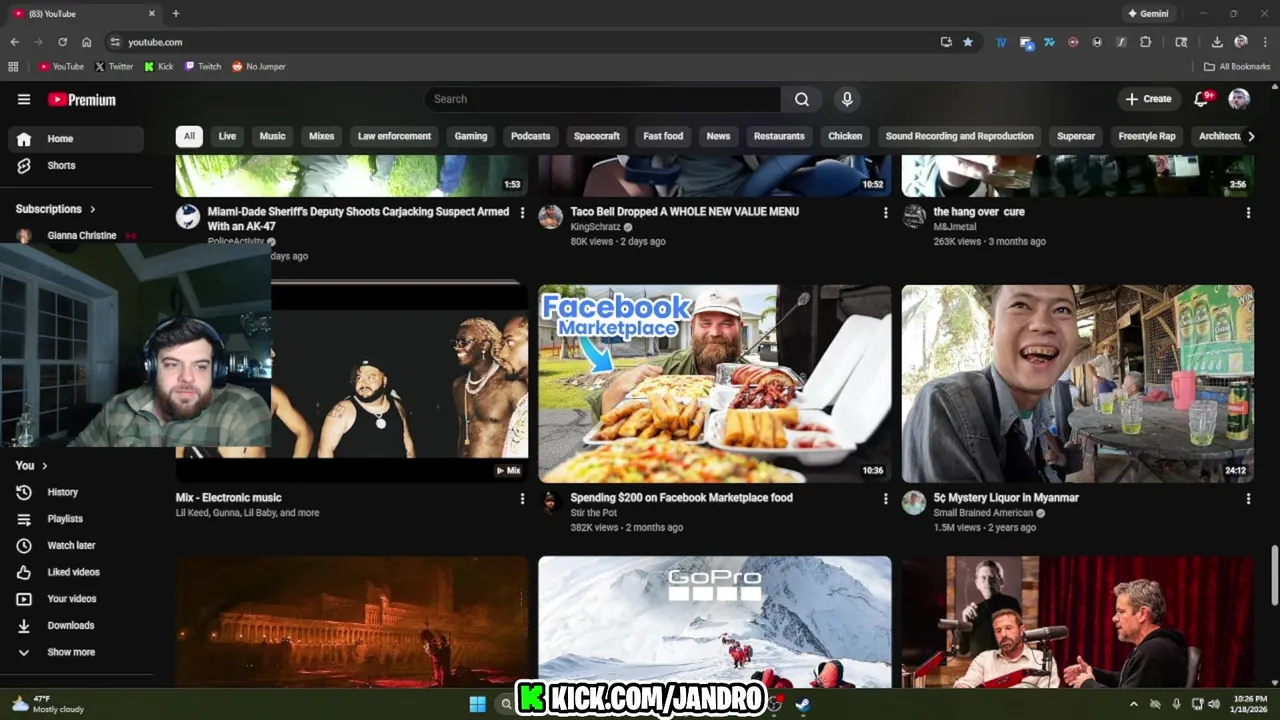Select the All filter chip
Image resolution: width=1280 pixels, height=720 pixels.
[189, 136]
